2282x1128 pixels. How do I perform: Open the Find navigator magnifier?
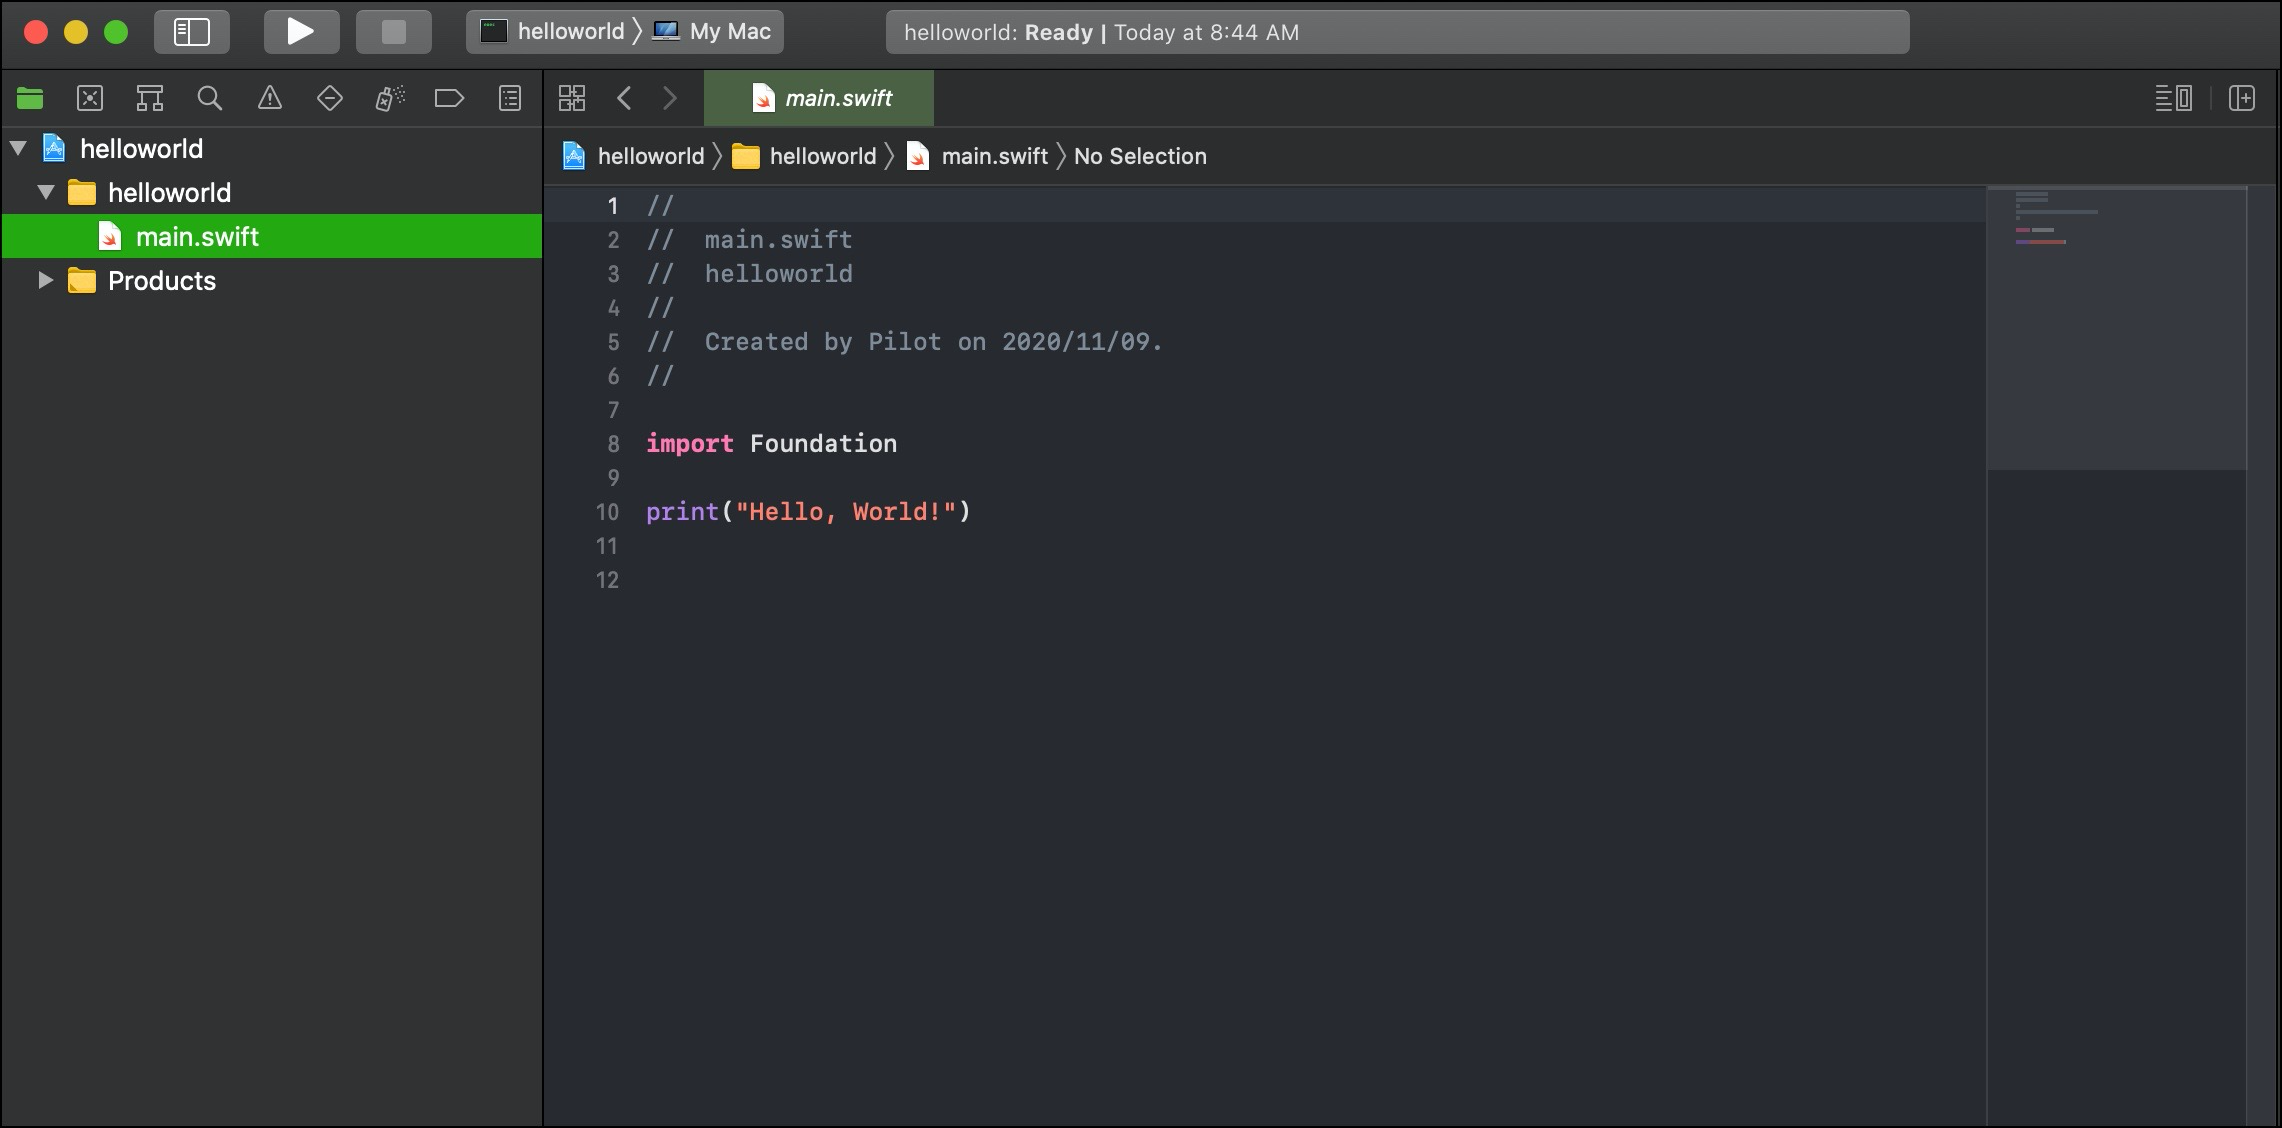pyautogui.click(x=210, y=98)
